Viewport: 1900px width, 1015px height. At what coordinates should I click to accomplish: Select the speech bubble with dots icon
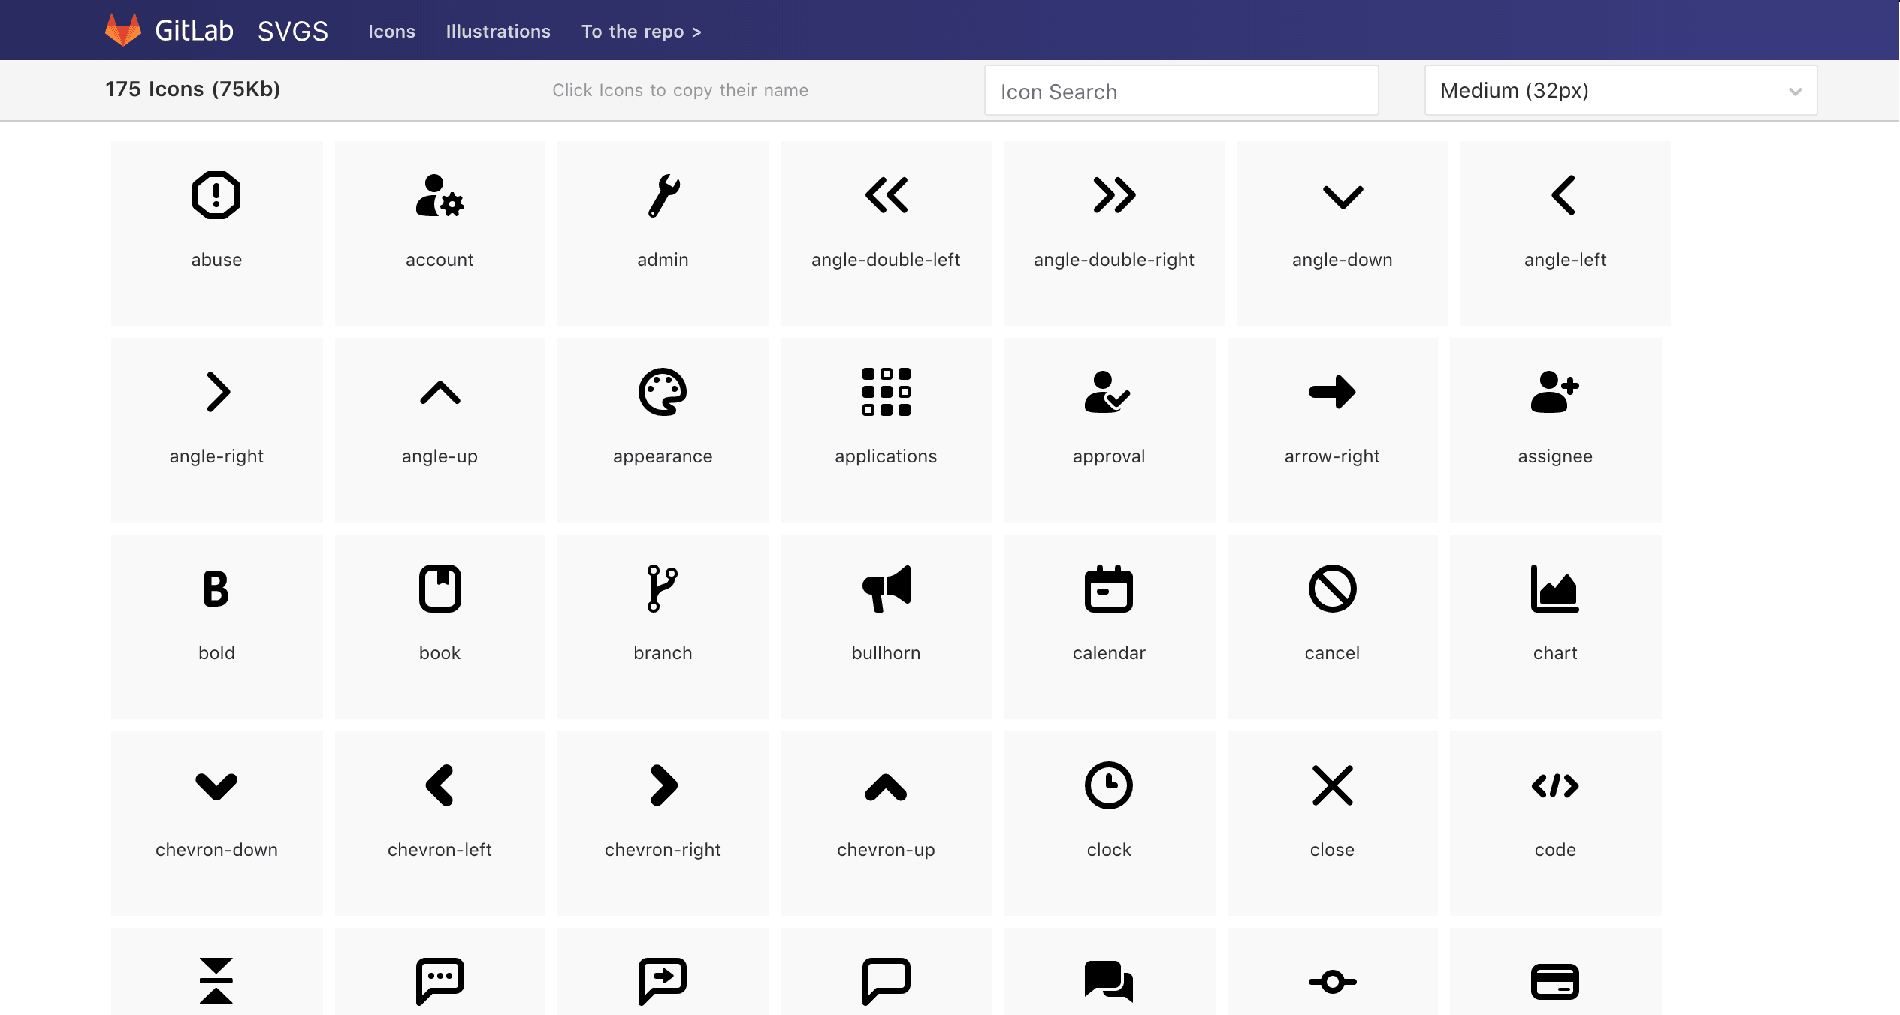coord(439,980)
